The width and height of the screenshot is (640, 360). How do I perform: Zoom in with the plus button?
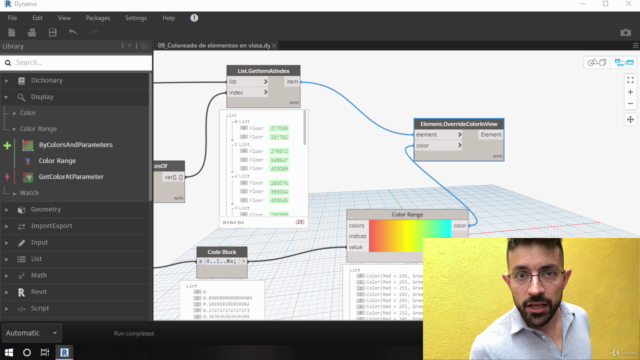[x=630, y=92]
